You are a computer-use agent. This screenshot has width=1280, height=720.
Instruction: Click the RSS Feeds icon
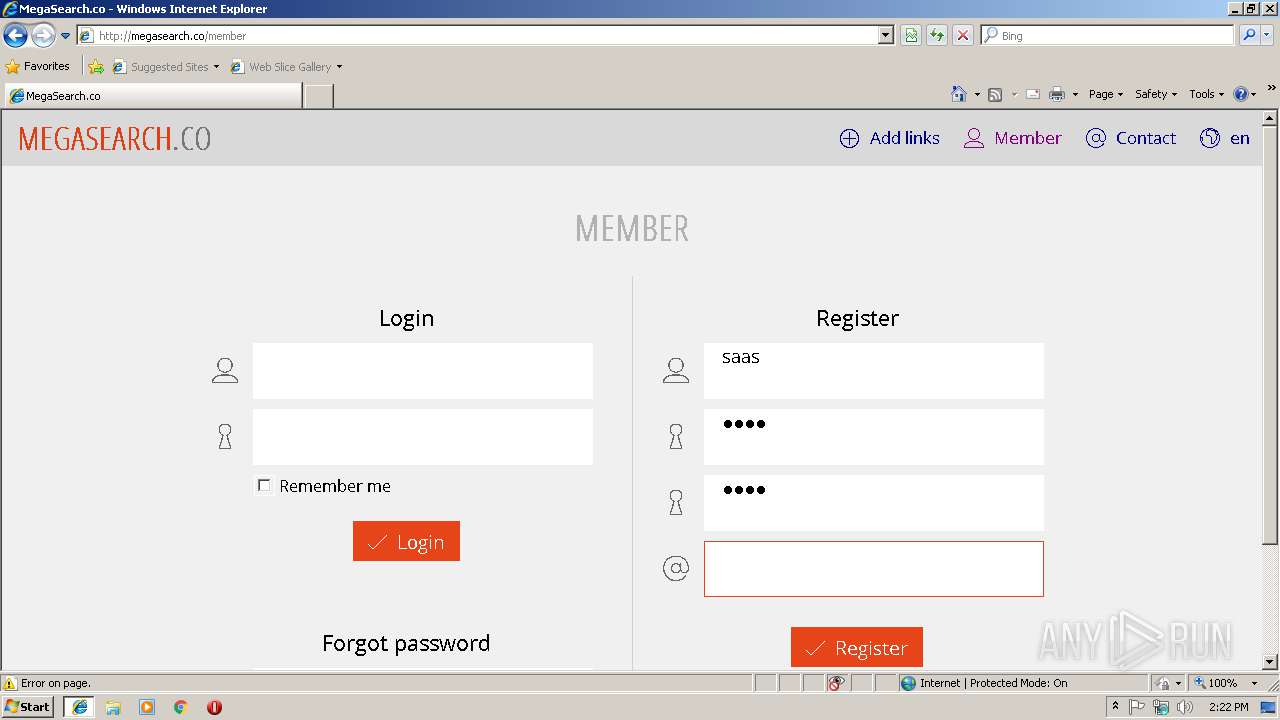pyautogui.click(x=995, y=94)
